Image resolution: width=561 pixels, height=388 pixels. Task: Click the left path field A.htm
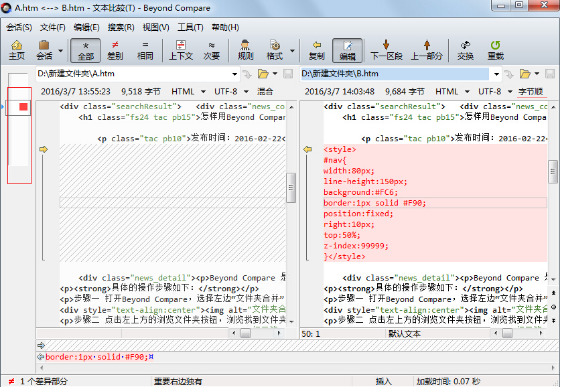[x=133, y=74]
